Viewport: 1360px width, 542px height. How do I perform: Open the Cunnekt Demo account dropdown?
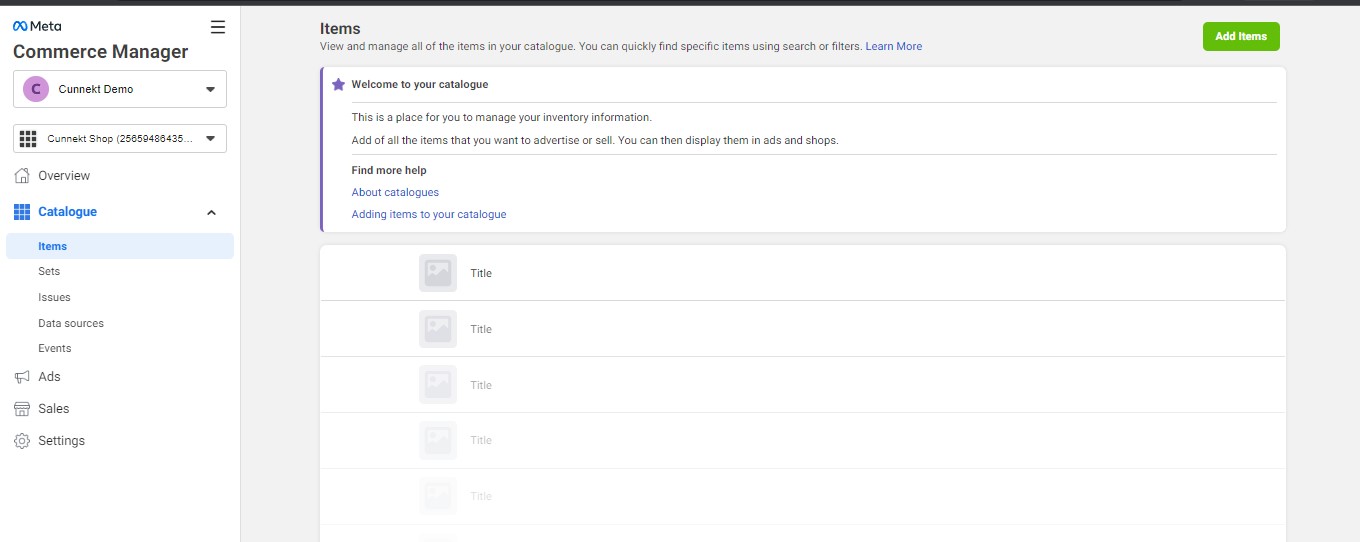click(120, 89)
